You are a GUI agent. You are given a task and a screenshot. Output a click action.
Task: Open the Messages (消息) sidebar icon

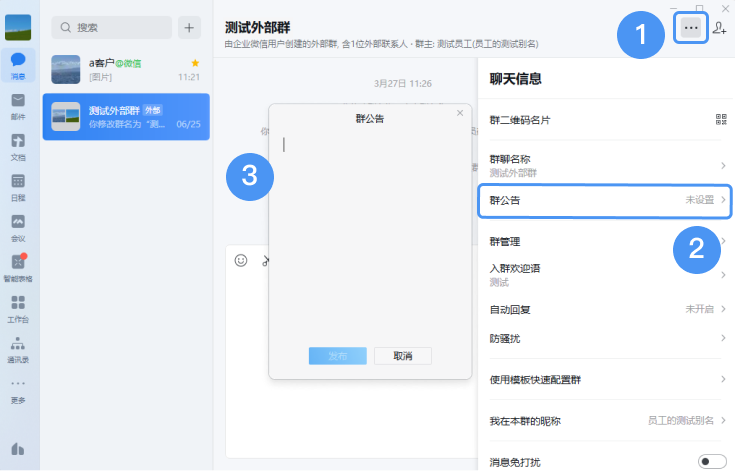point(18,65)
